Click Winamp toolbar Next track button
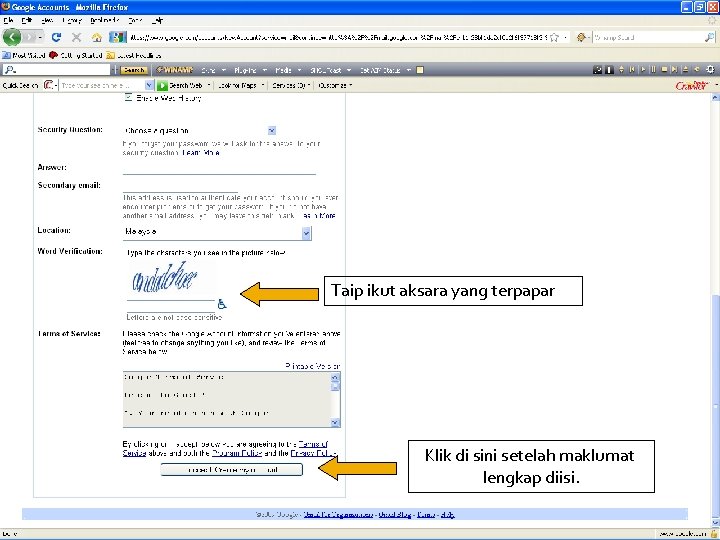The height and width of the screenshot is (540, 720). pyautogui.click(x=675, y=70)
